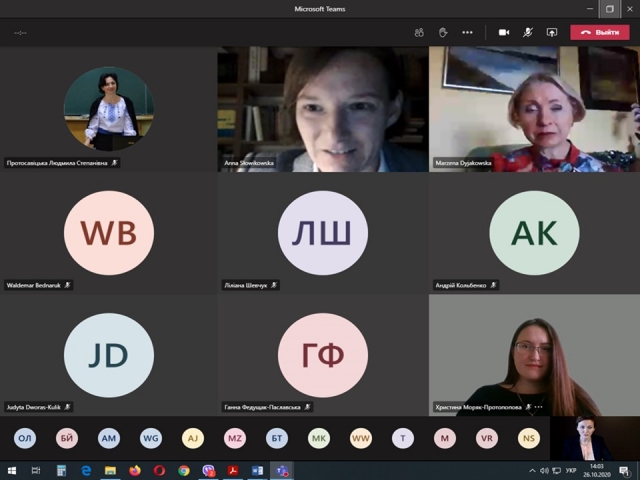Click VR participant avatar in bottom strip
Screen dimensions: 640x480
coord(487,438)
